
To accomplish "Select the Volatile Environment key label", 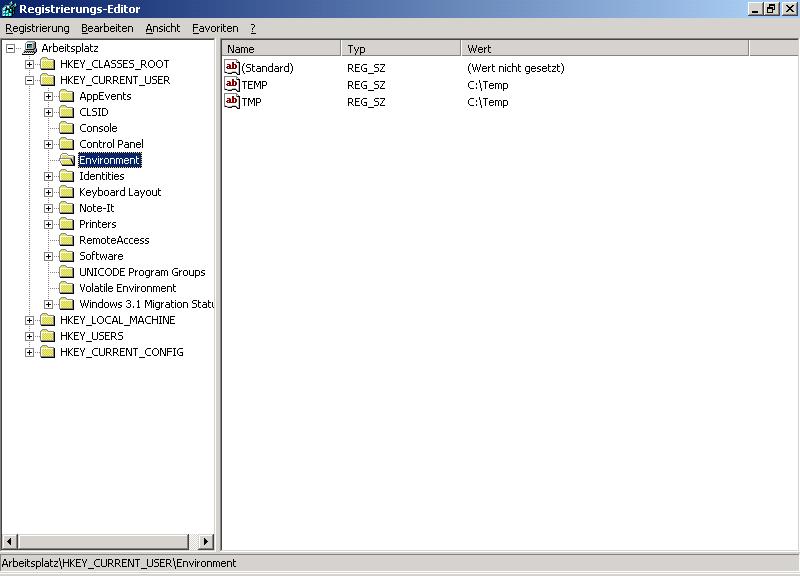I will point(128,288).
